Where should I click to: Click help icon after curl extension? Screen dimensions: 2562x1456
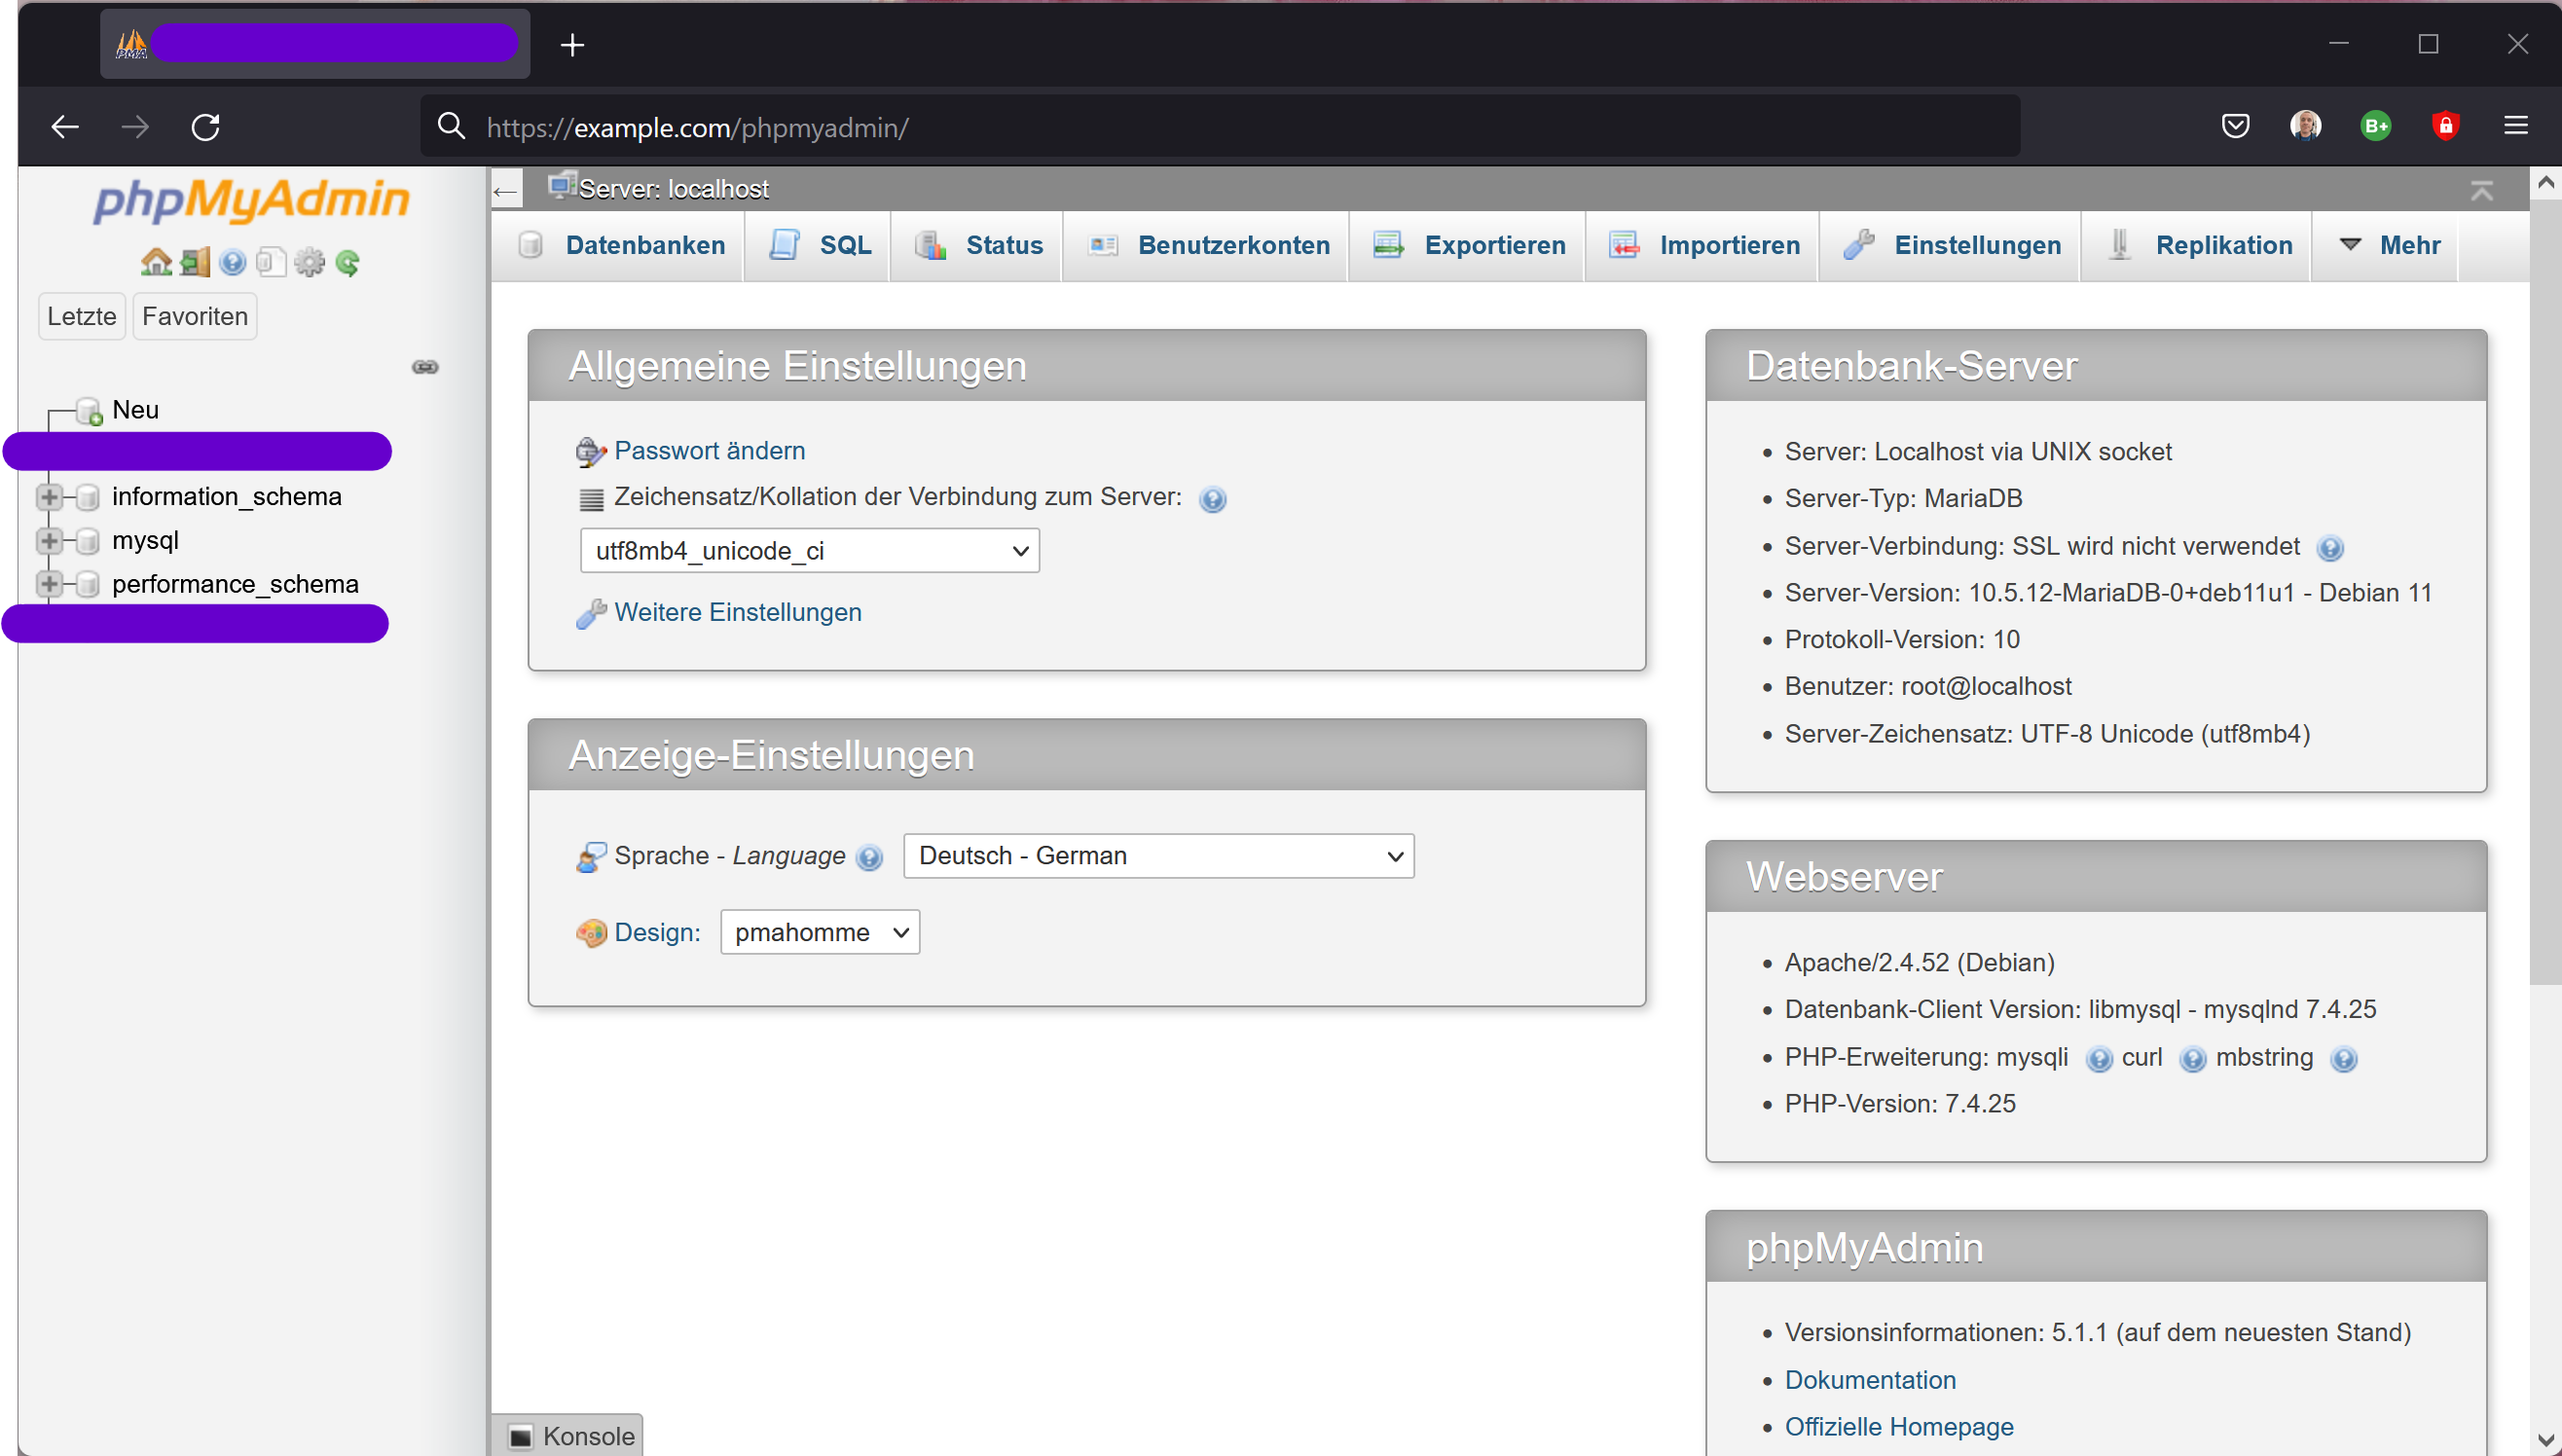click(x=2192, y=1059)
